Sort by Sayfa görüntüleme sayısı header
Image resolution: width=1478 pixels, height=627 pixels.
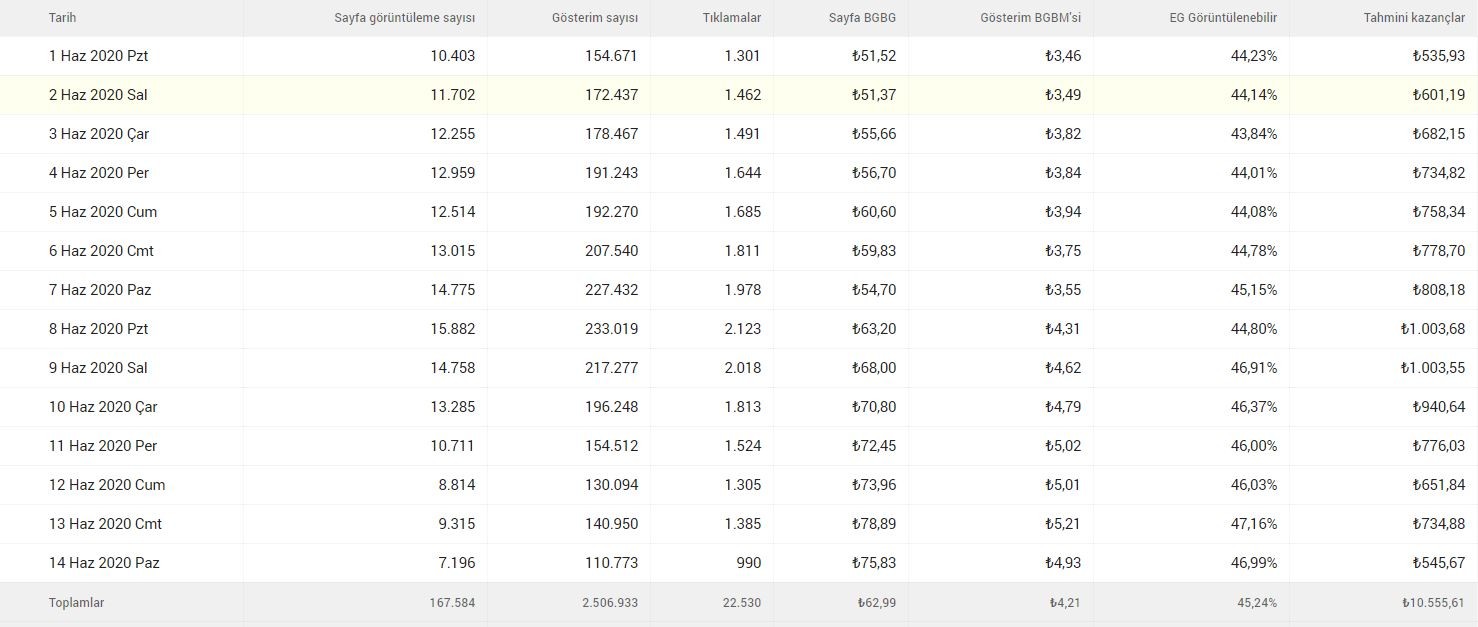click(405, 18)
